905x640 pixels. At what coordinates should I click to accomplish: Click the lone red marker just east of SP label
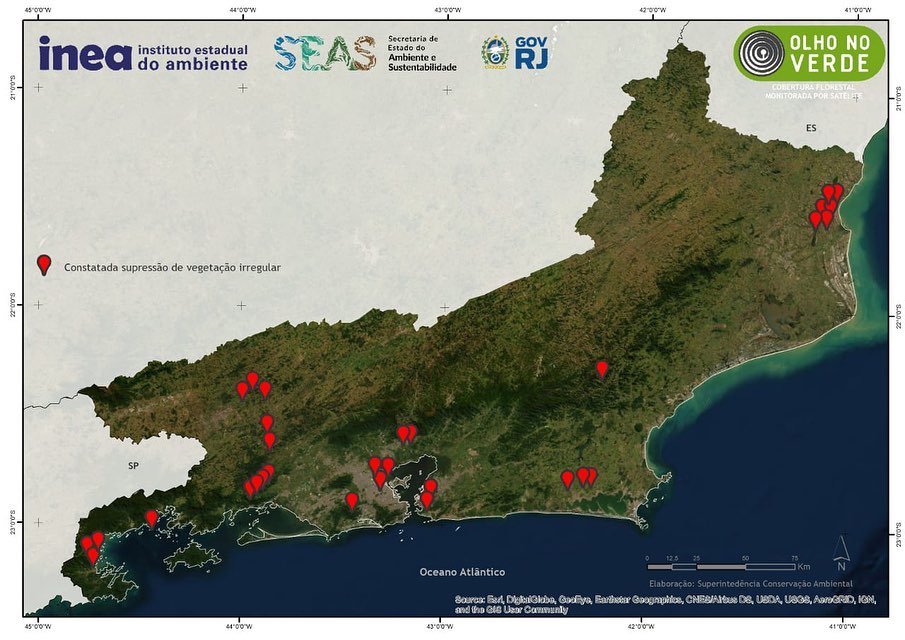point(151,518)
